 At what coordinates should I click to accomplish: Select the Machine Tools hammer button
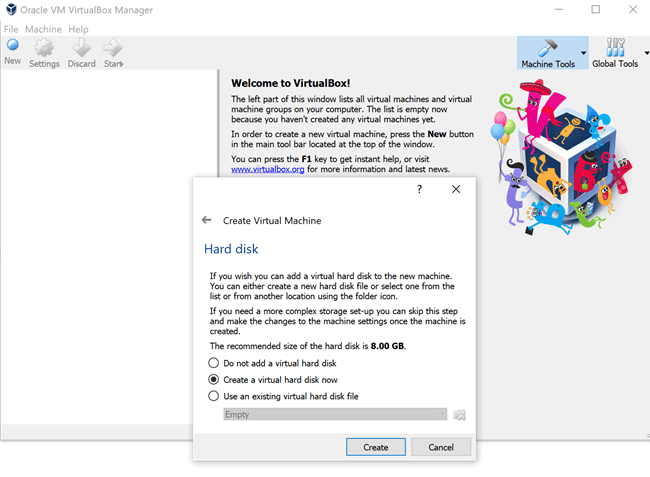(x=548, y=53)
